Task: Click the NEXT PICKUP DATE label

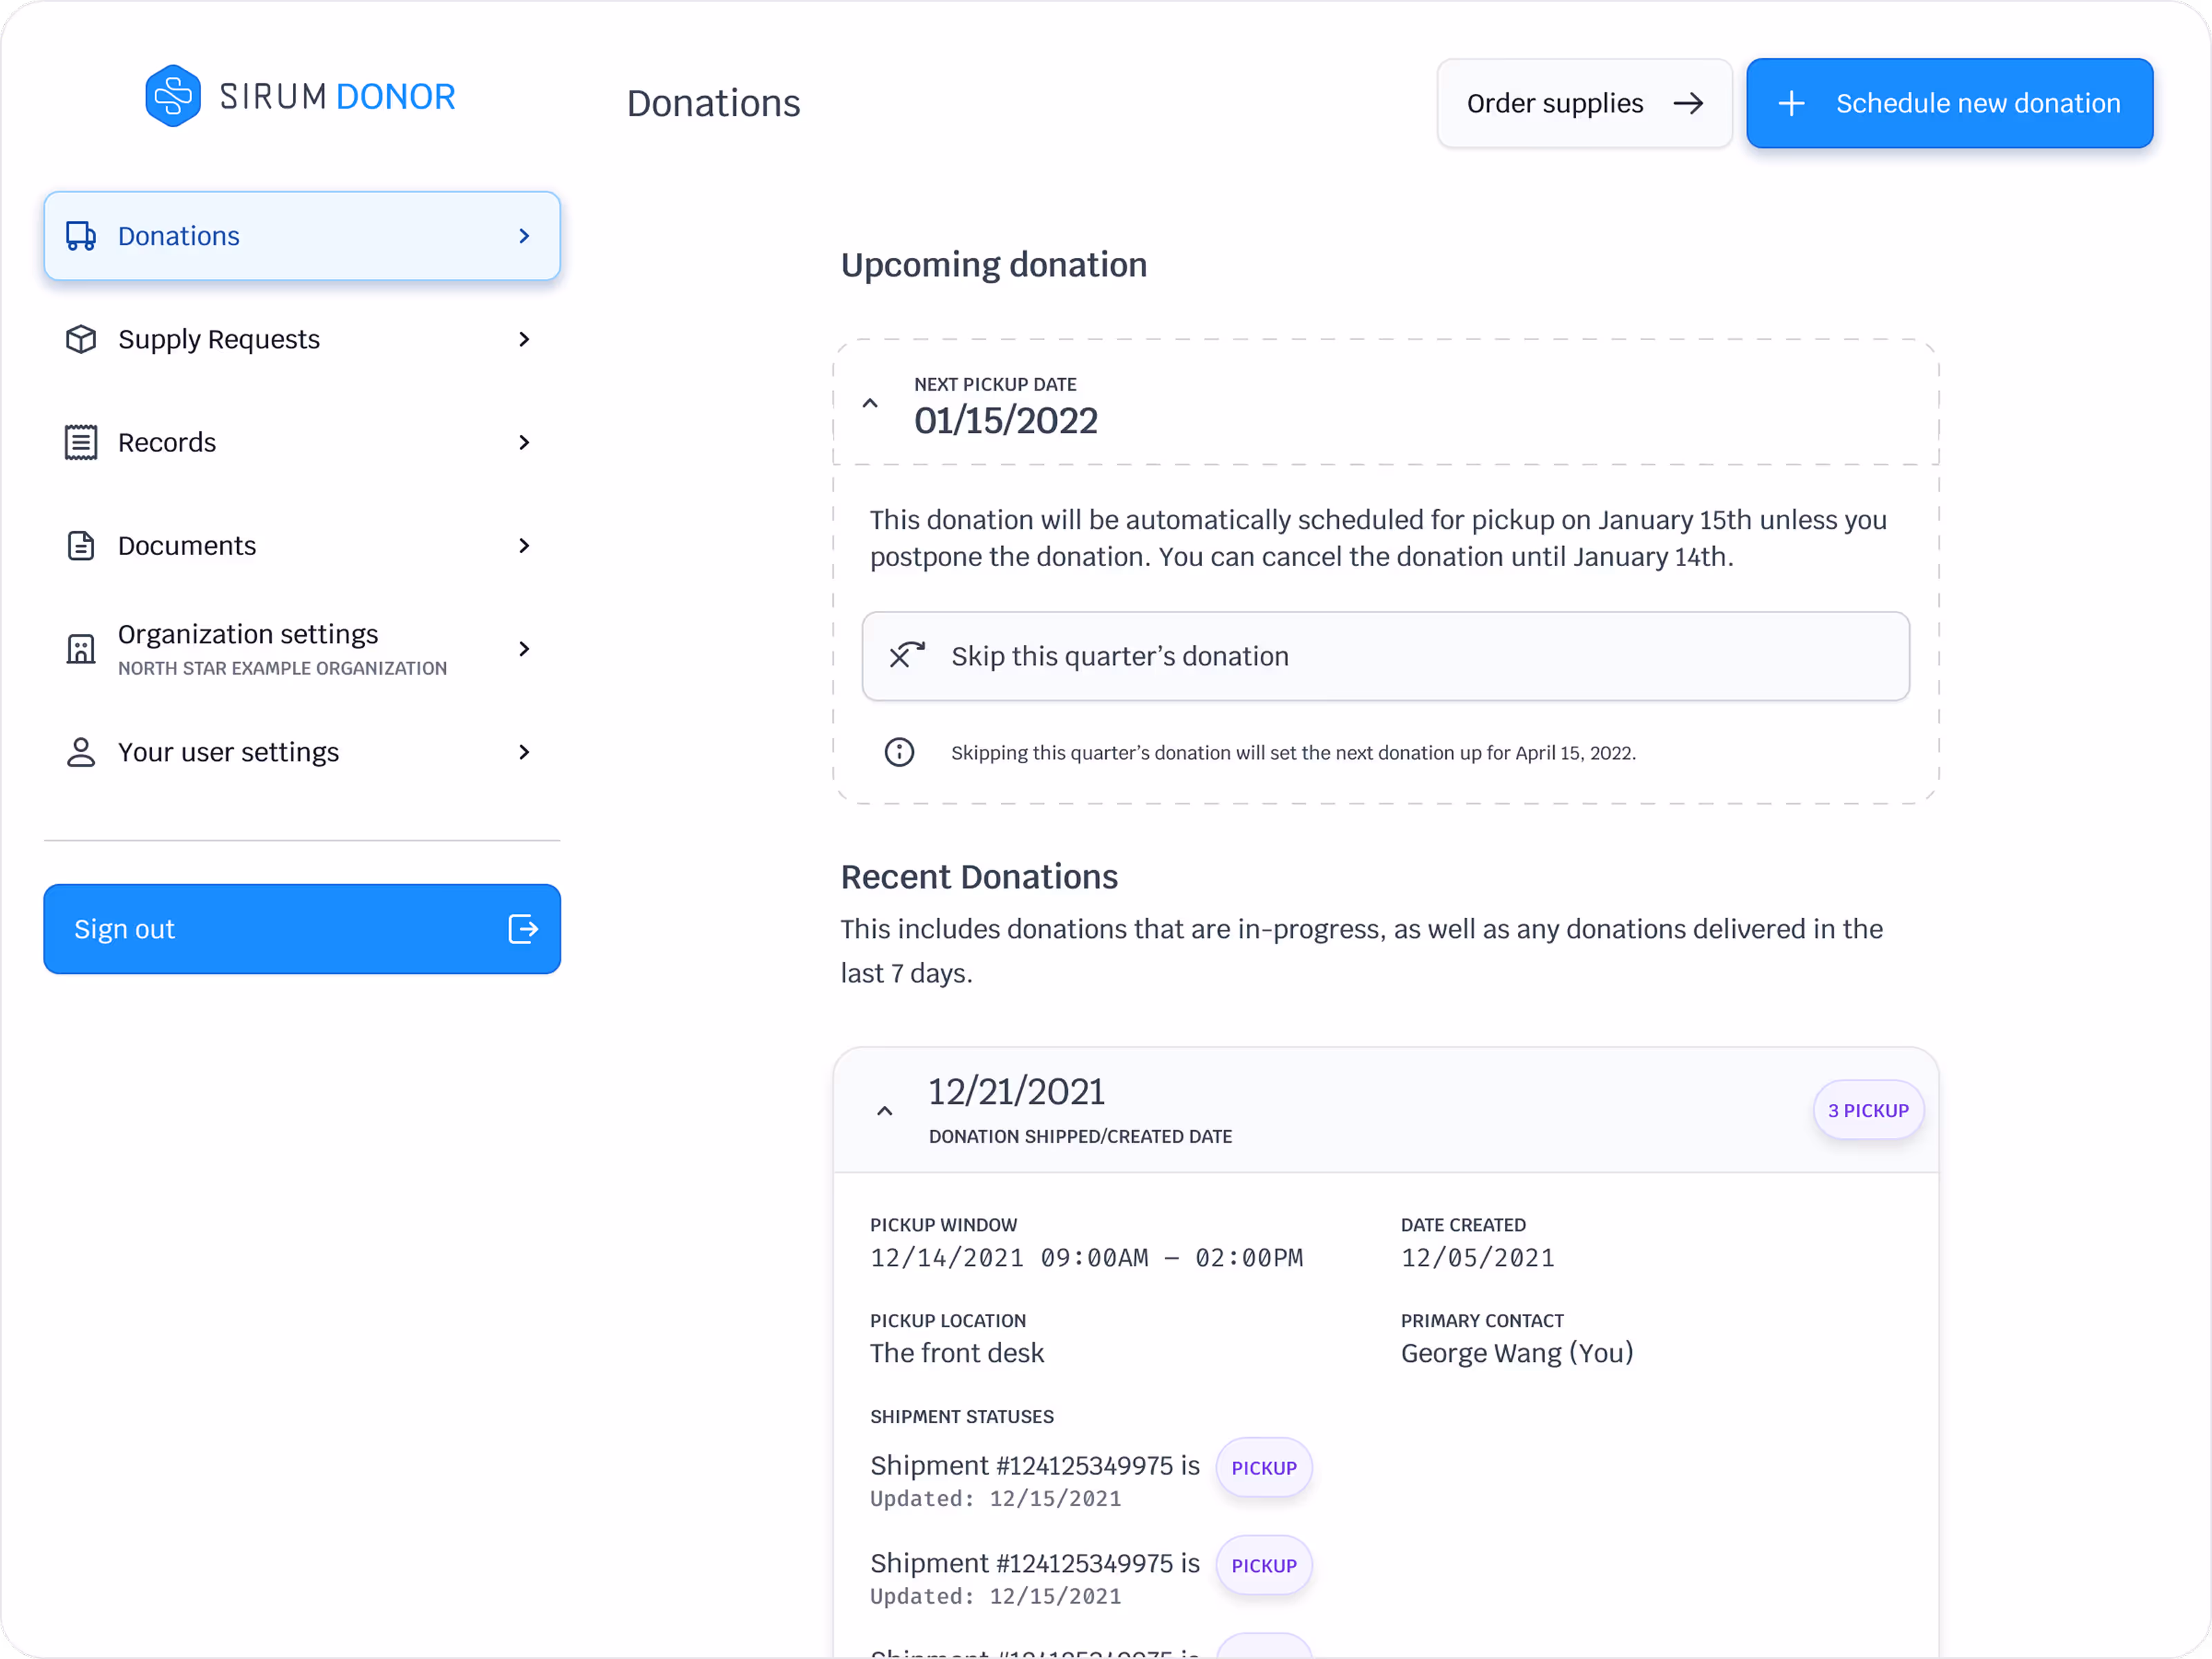Action: 995,385
